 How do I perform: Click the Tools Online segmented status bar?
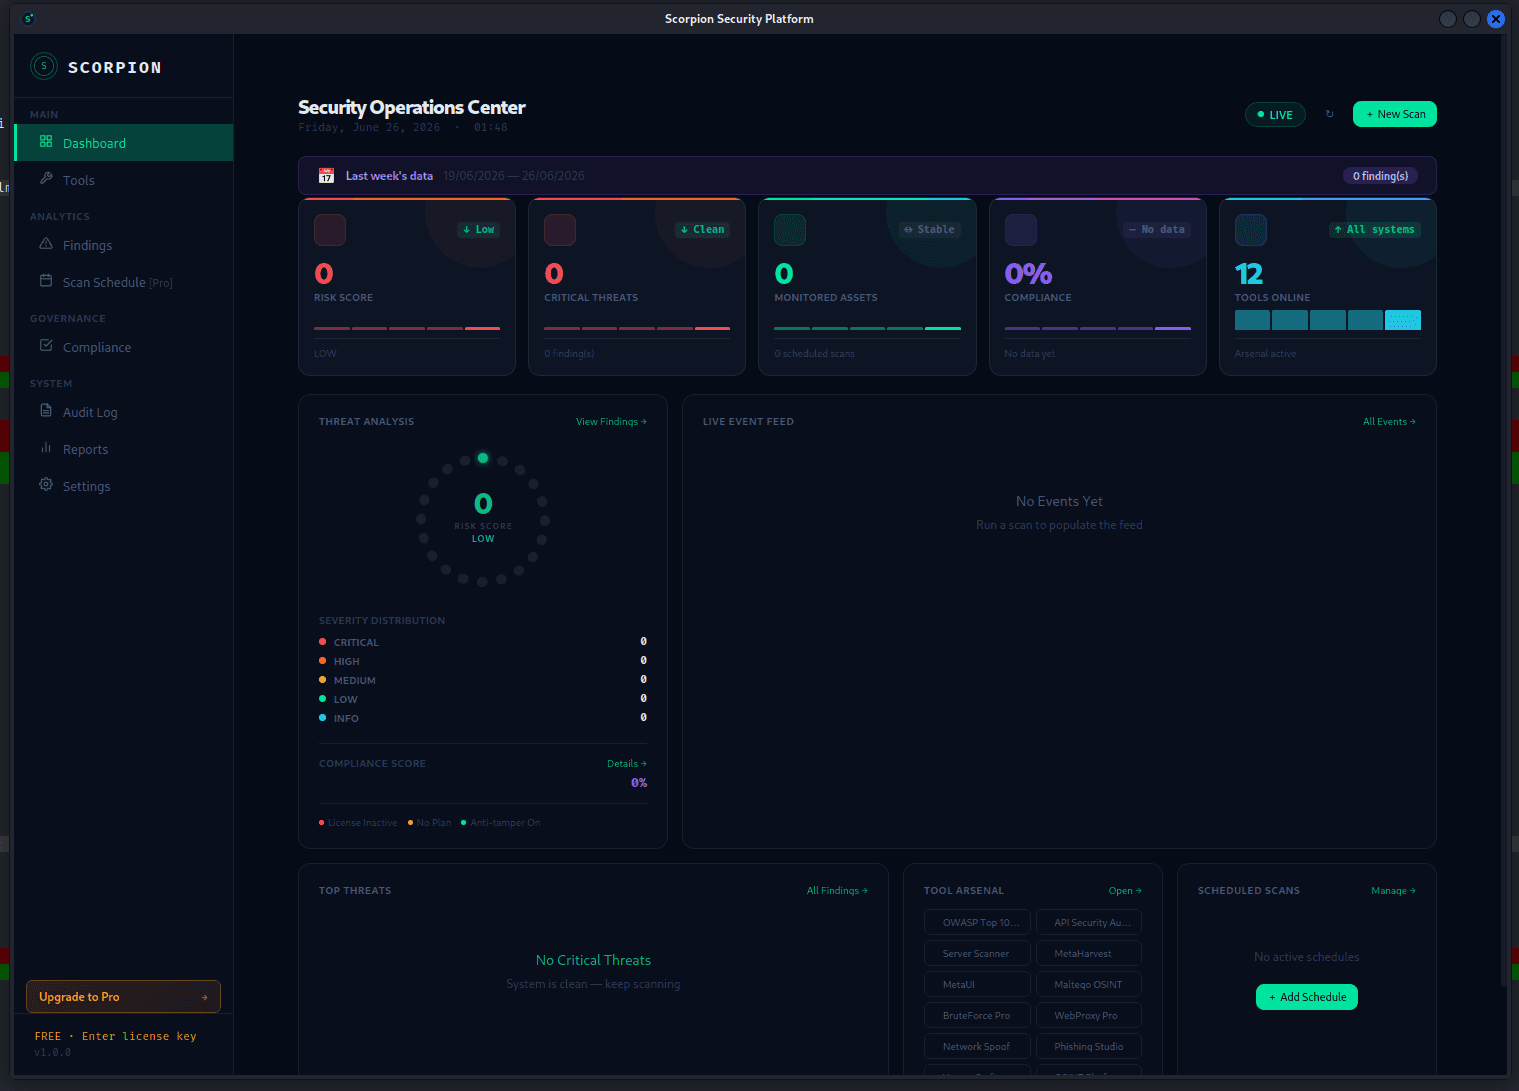(1328, 320)
